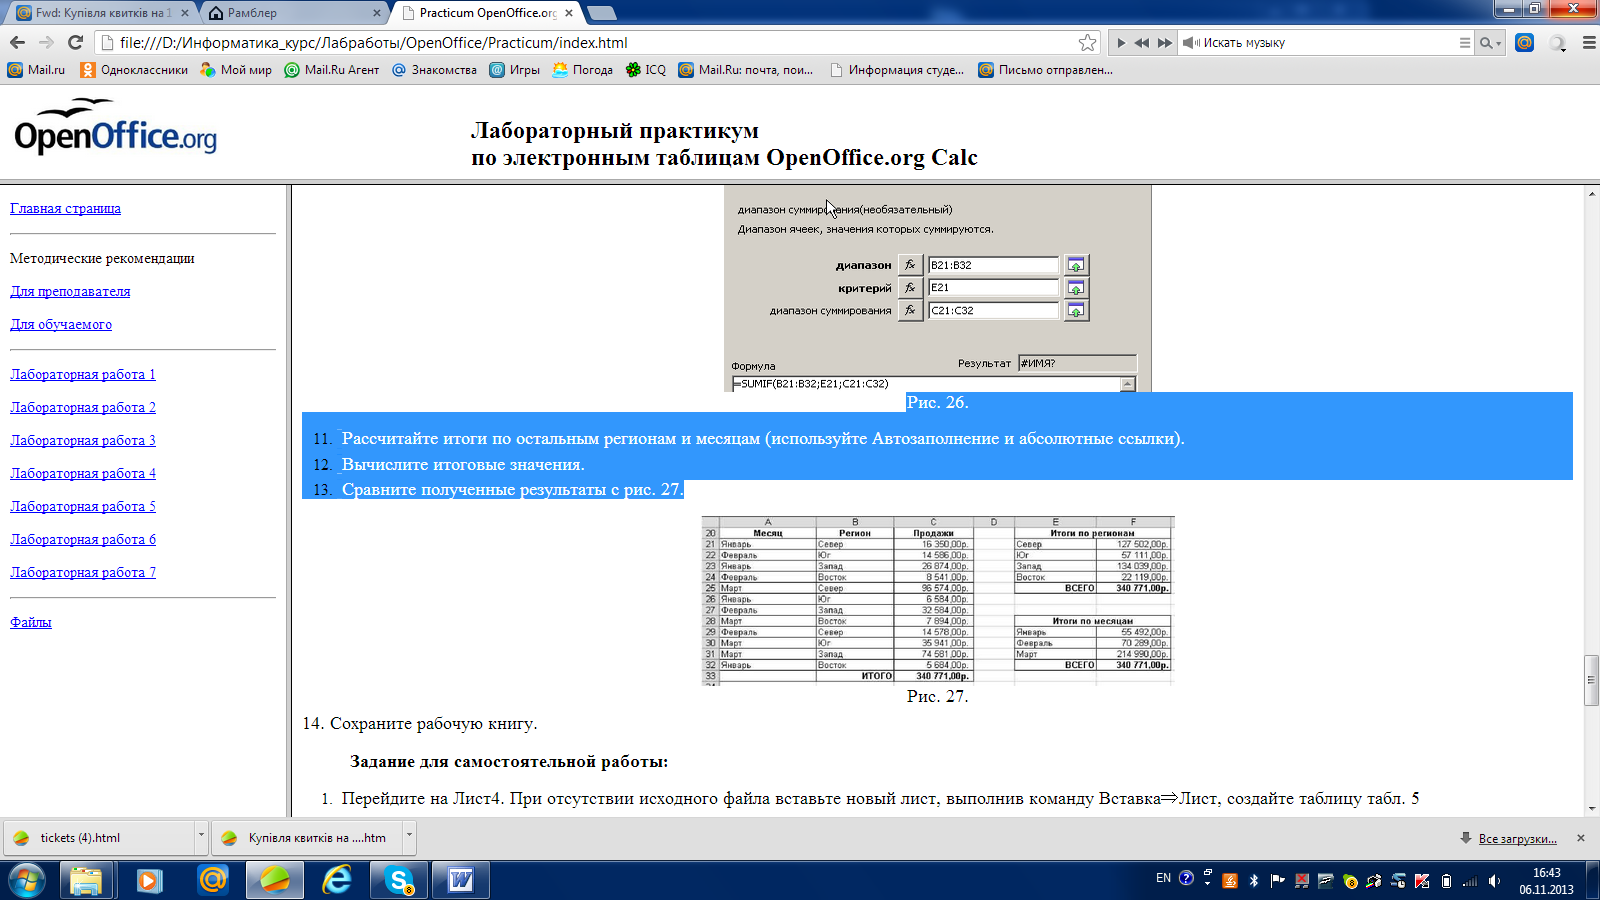Open Microsoft Word from the taskbar
Screen dimensions: 1600x900
pyautogui.click(x=461, y=880)
